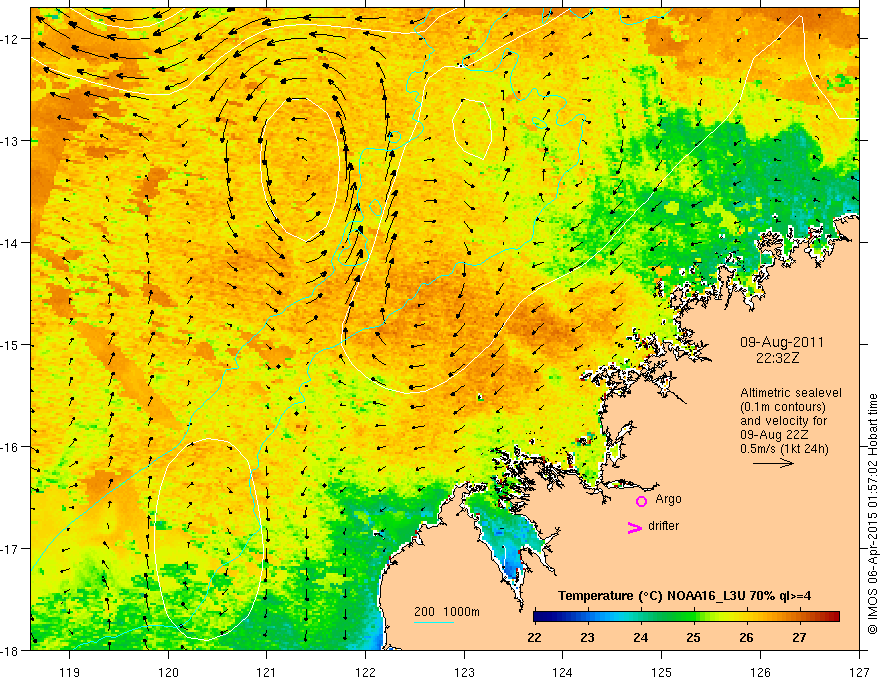Click the colorbar value "24"

click(640, 637)
